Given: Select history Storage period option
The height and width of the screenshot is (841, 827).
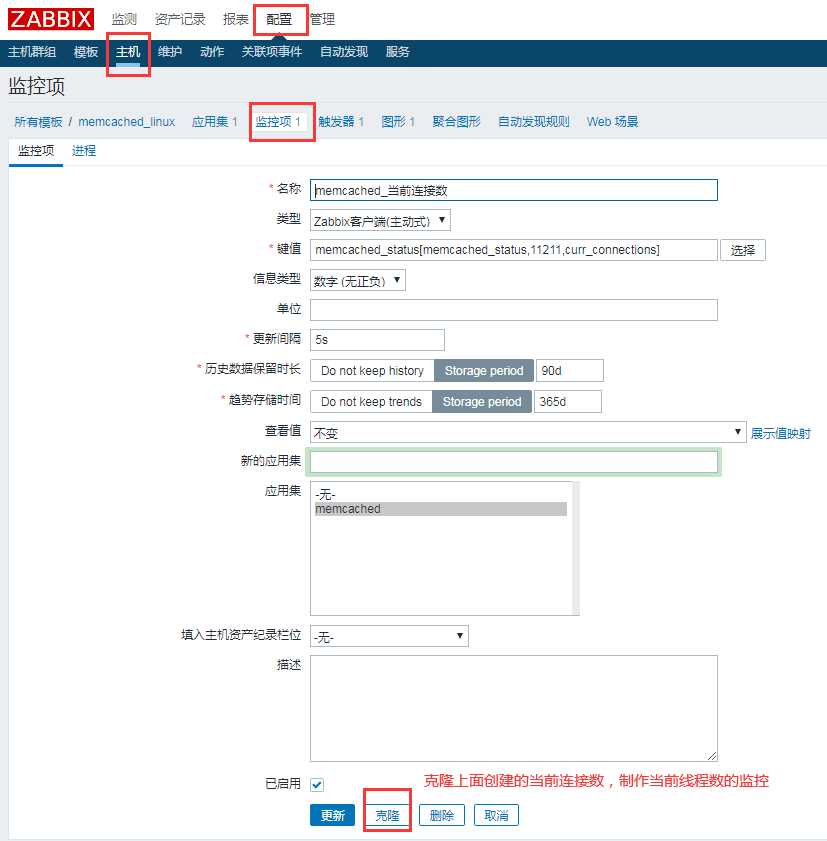Looking at the screenshot, I should [x=484, y=371].
